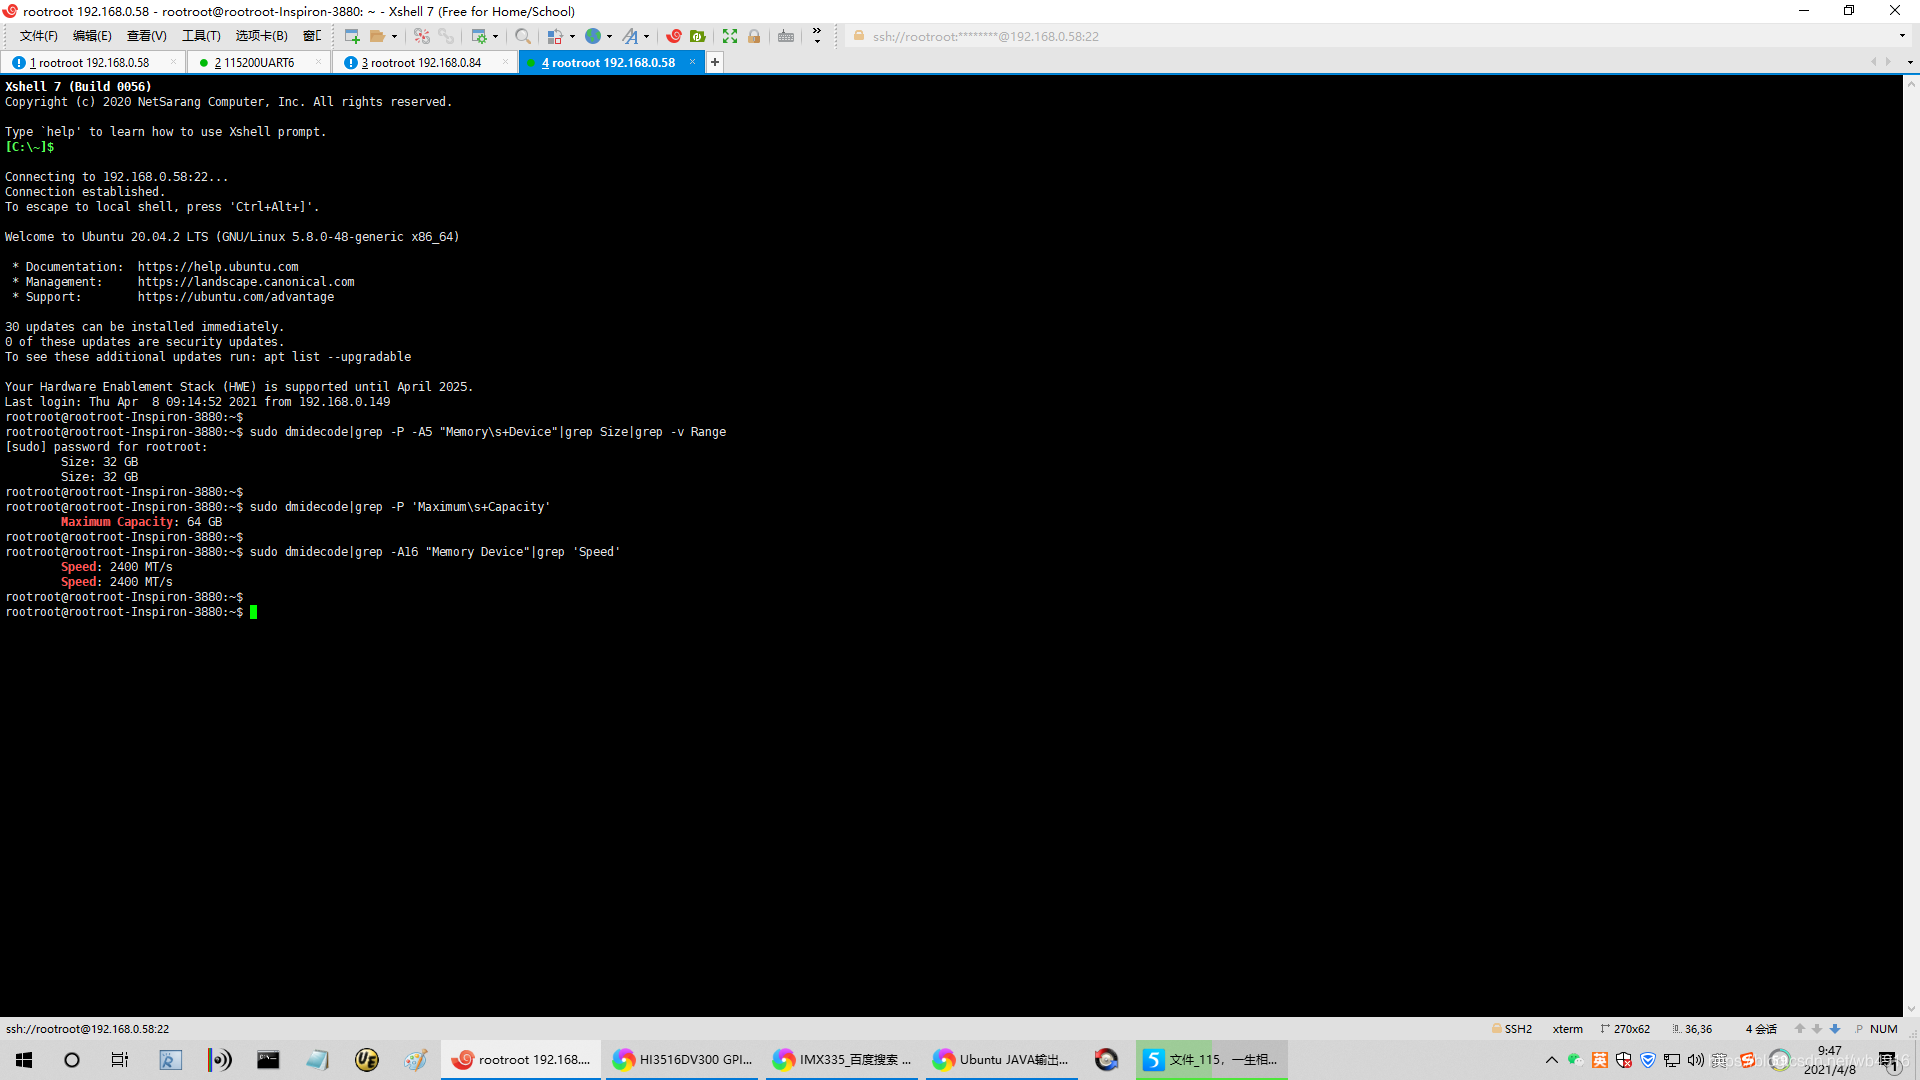The width and height of the screenshot is (1920, 1080).
Task: Expand the font settings dropdown arrow
Action: point(646,36)
